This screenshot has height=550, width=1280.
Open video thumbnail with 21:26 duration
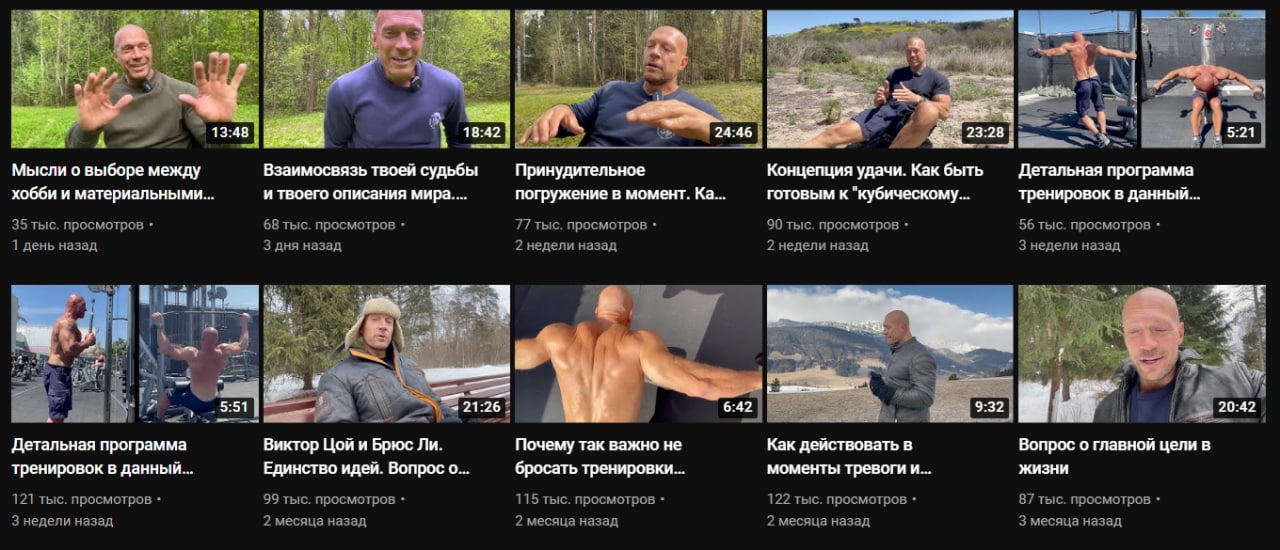click(x=386, y=354)
